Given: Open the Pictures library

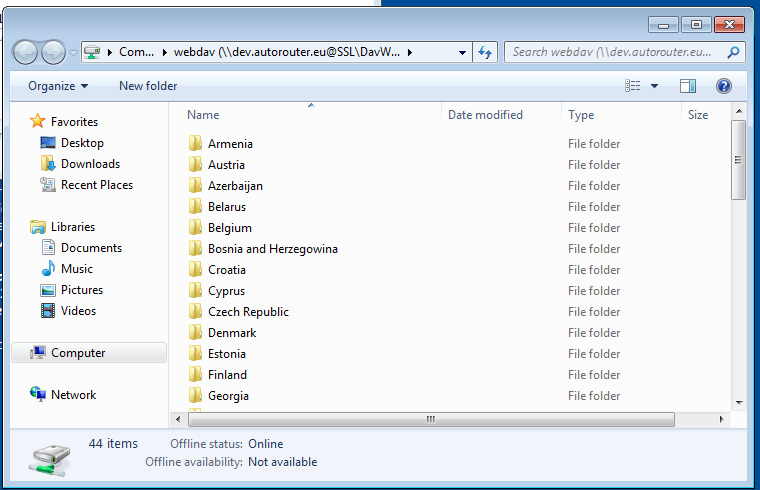Looking at the screenshot, I should pos(72,290).
